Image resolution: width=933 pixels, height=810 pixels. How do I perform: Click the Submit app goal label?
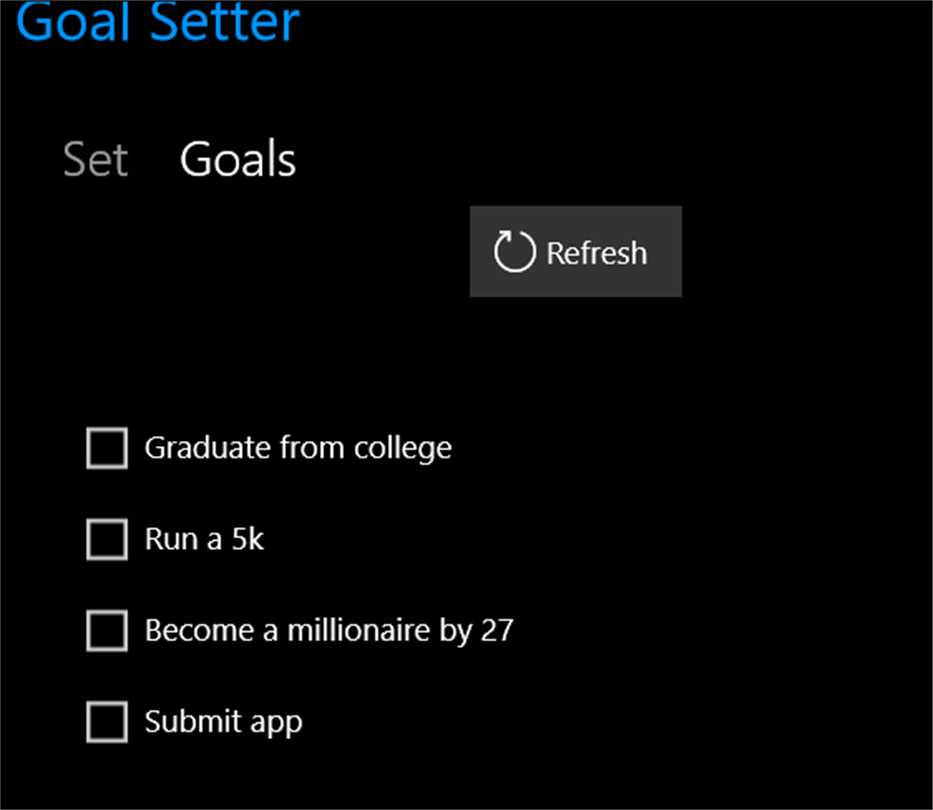(223, 722)
